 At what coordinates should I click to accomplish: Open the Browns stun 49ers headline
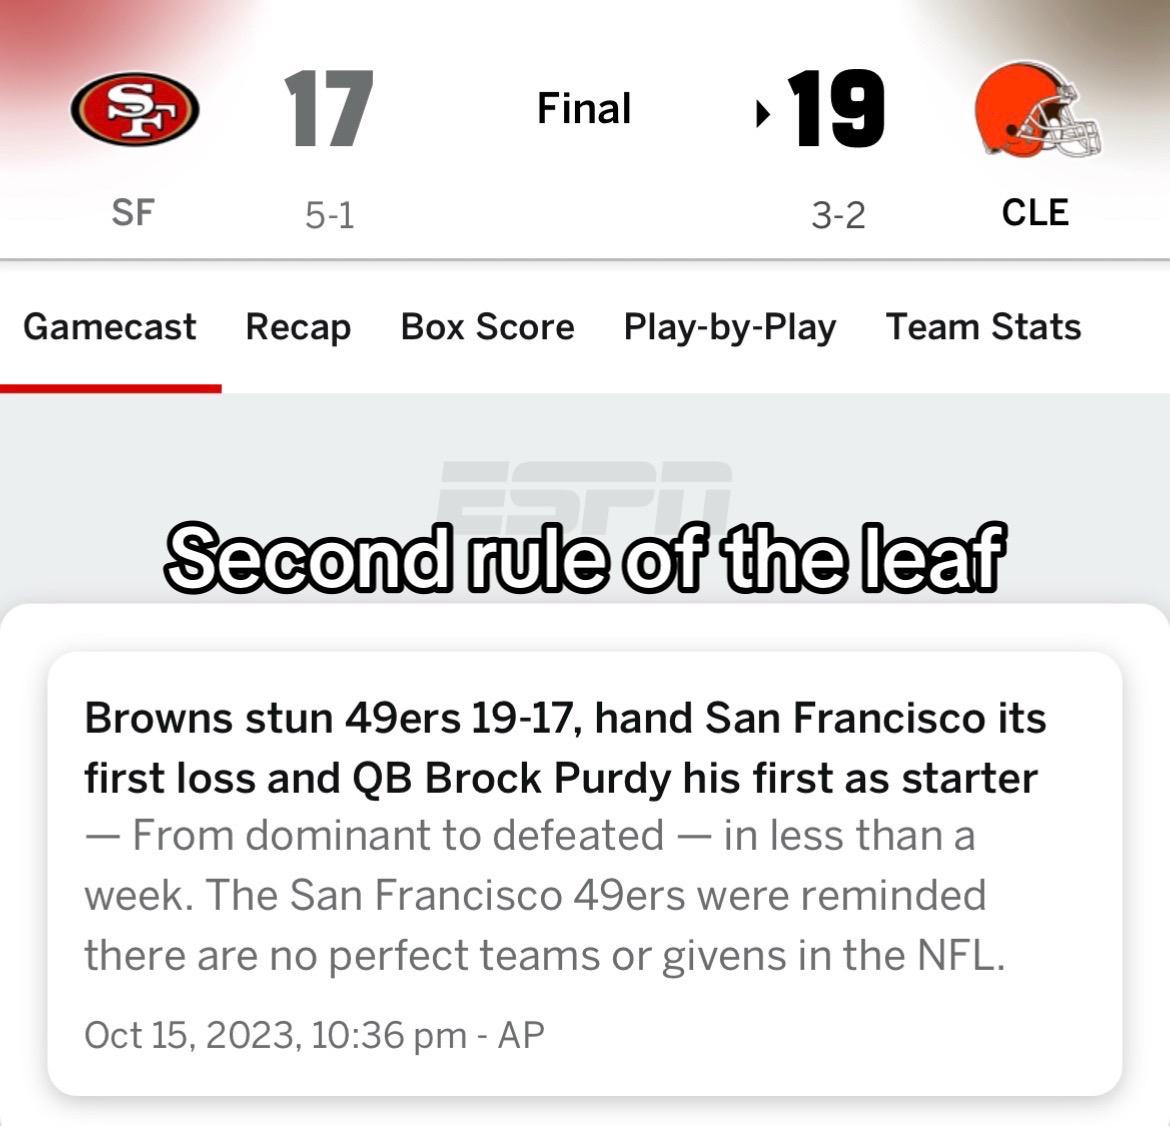tap(565, 748)
